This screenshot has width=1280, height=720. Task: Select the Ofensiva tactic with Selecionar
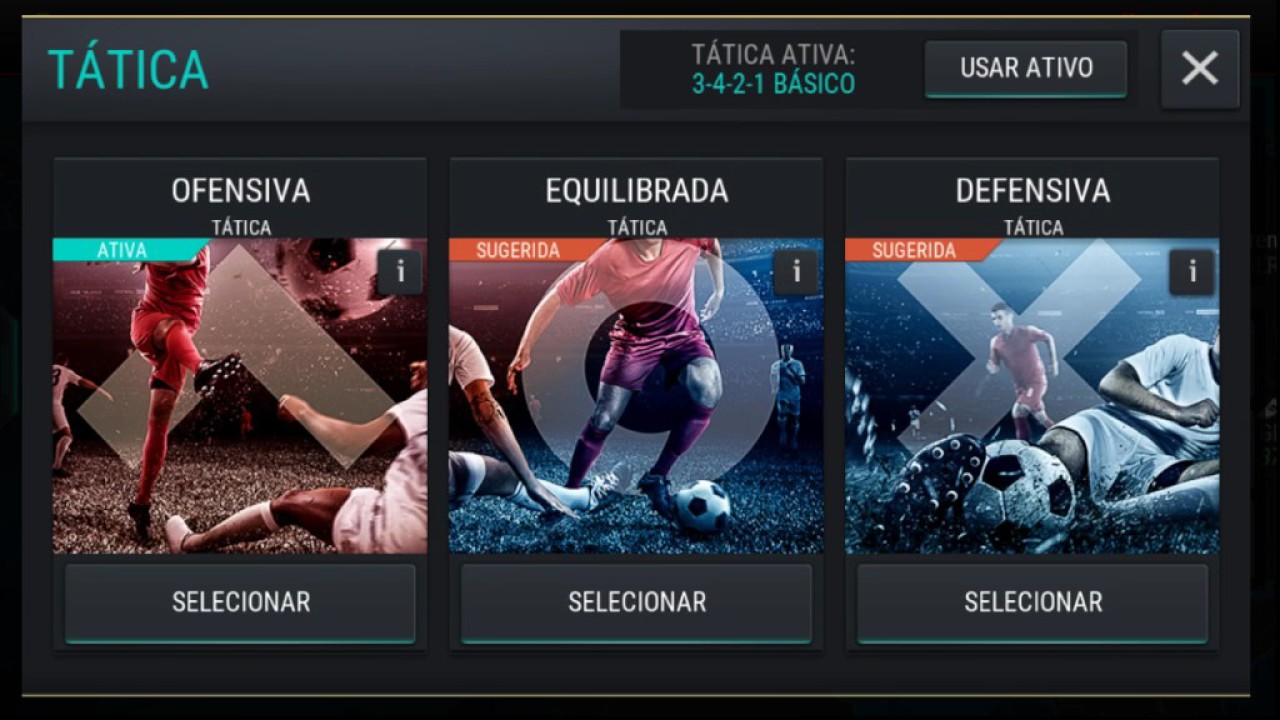(240, 603)
